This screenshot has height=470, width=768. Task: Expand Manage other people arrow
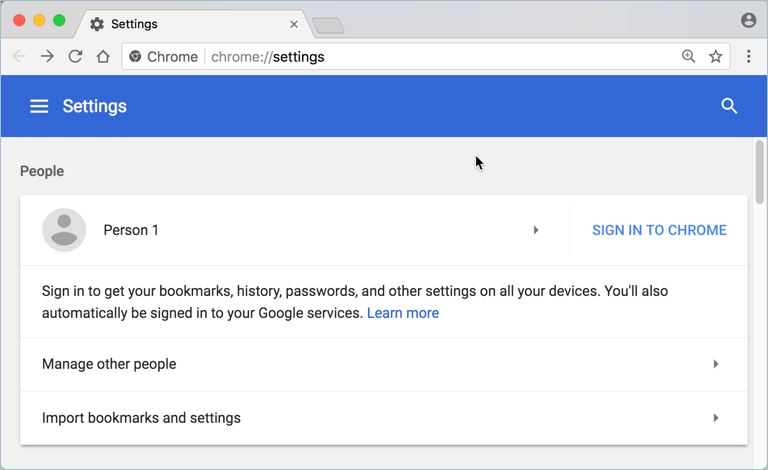716,364
